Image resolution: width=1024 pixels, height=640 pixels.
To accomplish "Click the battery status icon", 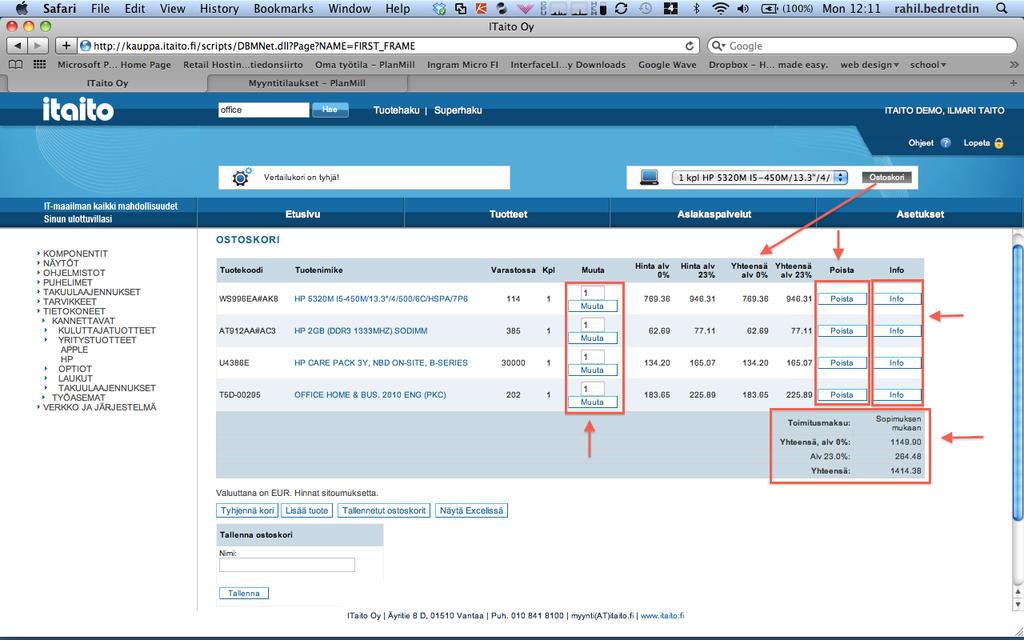I will coord(769,8).
